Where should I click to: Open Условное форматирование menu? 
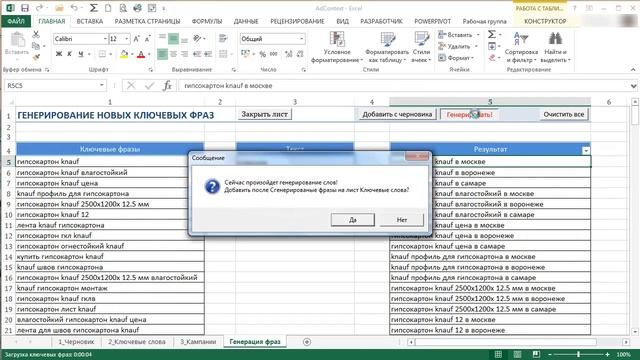point(337,47)
